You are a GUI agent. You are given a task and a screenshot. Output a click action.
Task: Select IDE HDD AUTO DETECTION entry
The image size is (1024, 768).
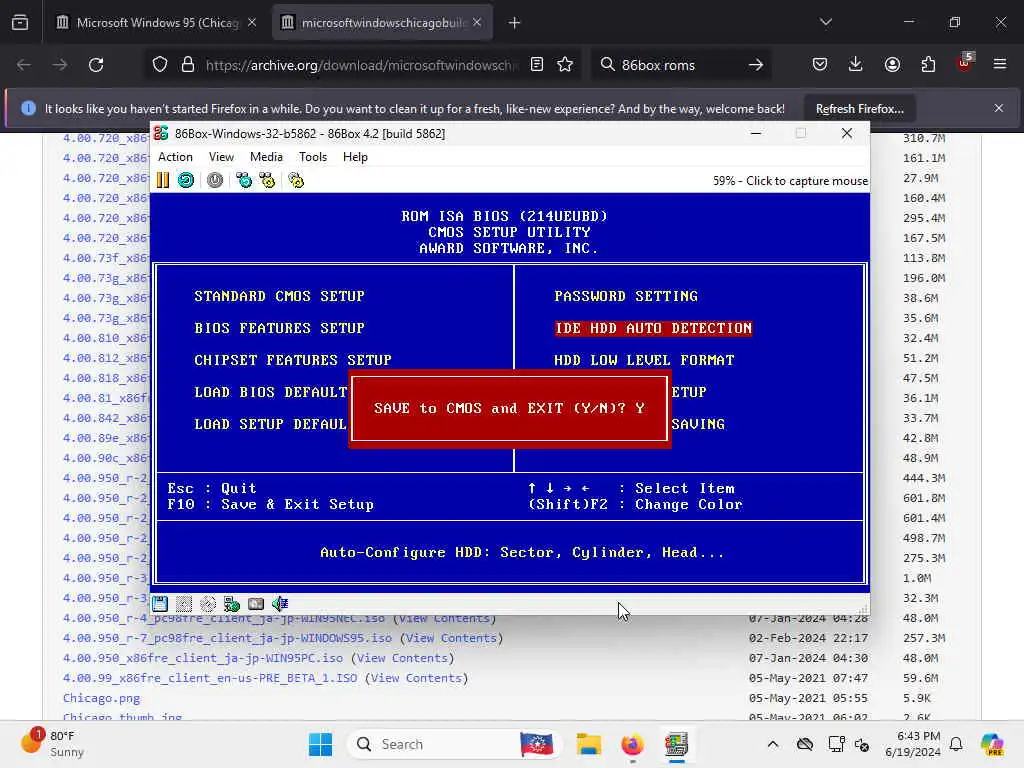tap(653, 328)
